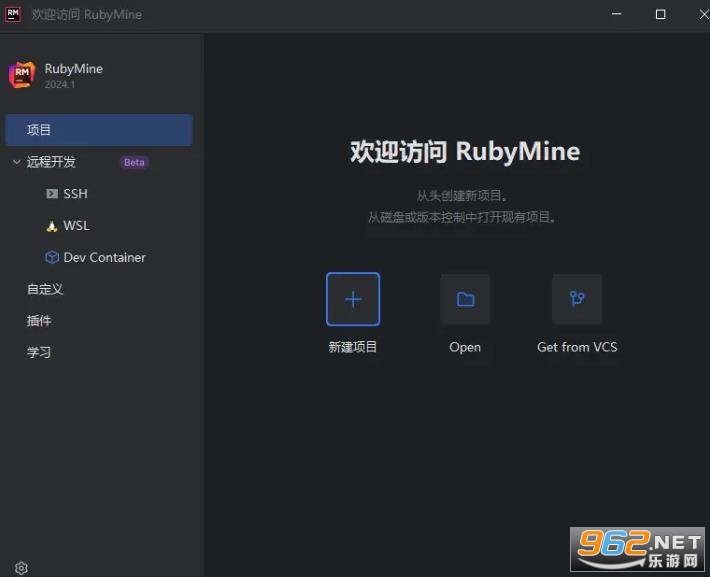Viewport: 710px width, 577px height.
Task: Click the New Project plus icon
Action: (x=353, y=299)
